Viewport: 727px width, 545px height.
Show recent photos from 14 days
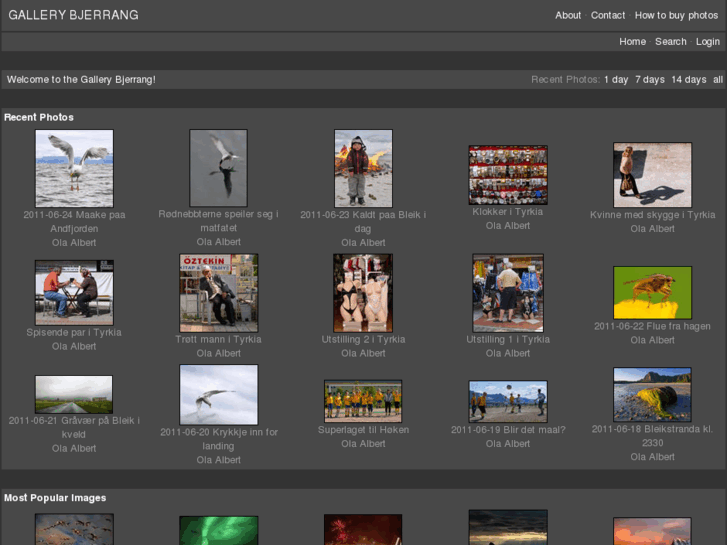point(688,79)
